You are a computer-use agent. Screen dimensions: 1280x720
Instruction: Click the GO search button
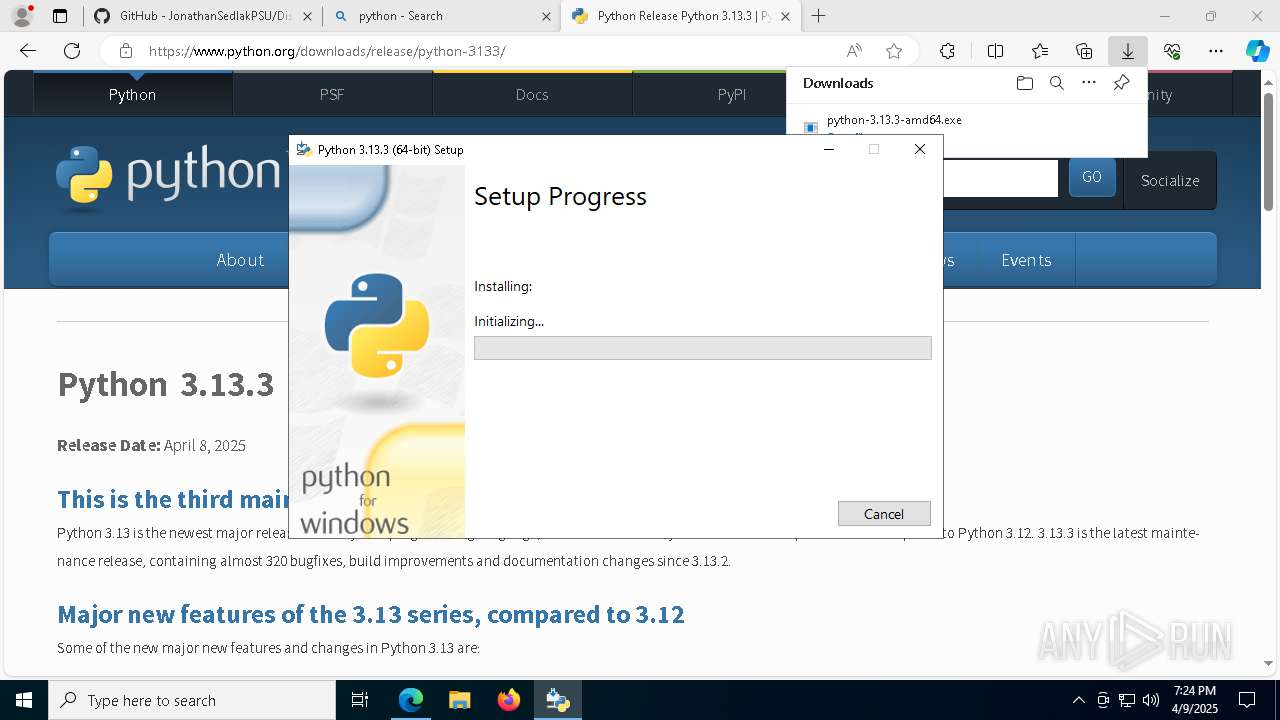coord(1092,177)
